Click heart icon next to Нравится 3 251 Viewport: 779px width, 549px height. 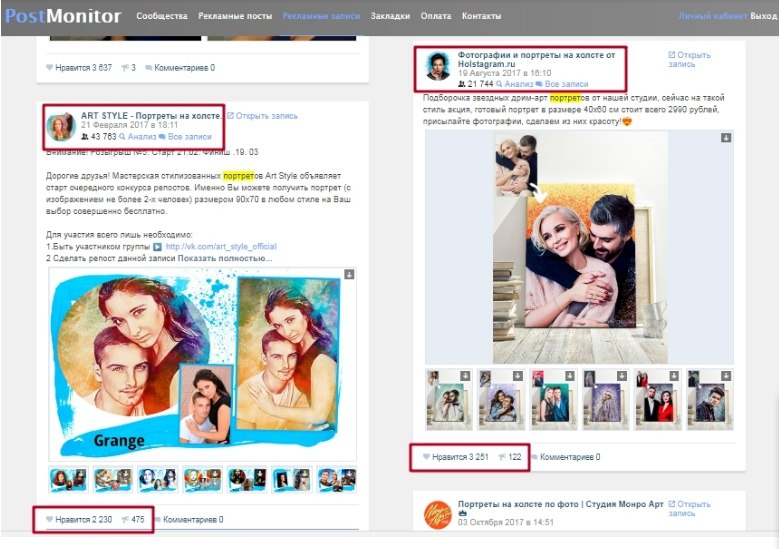tap(426, 457)
